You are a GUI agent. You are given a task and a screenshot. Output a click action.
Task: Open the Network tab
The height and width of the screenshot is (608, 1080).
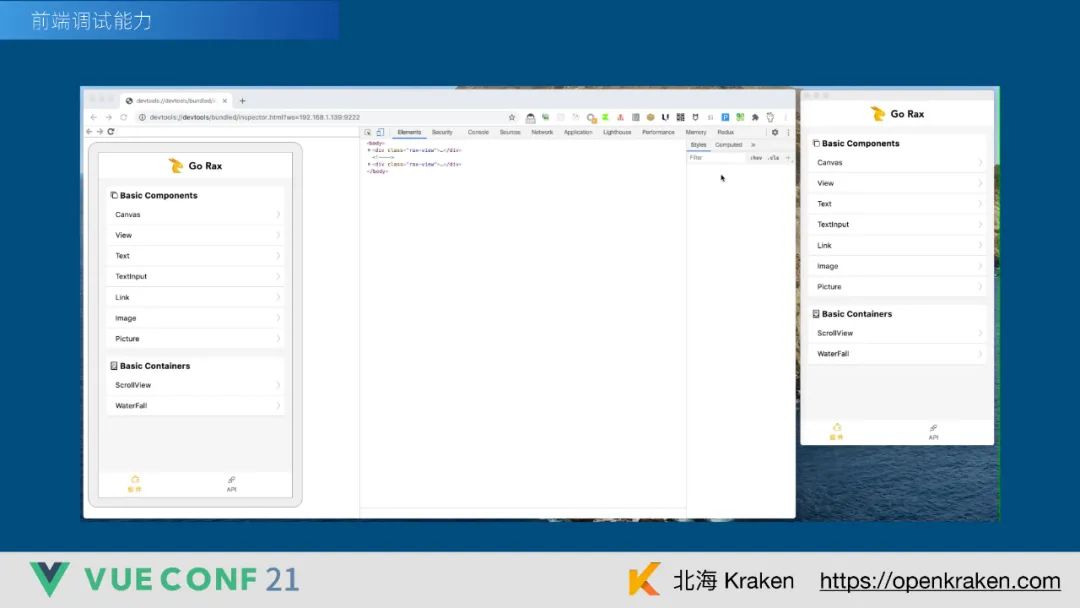[x=542, y=132]
